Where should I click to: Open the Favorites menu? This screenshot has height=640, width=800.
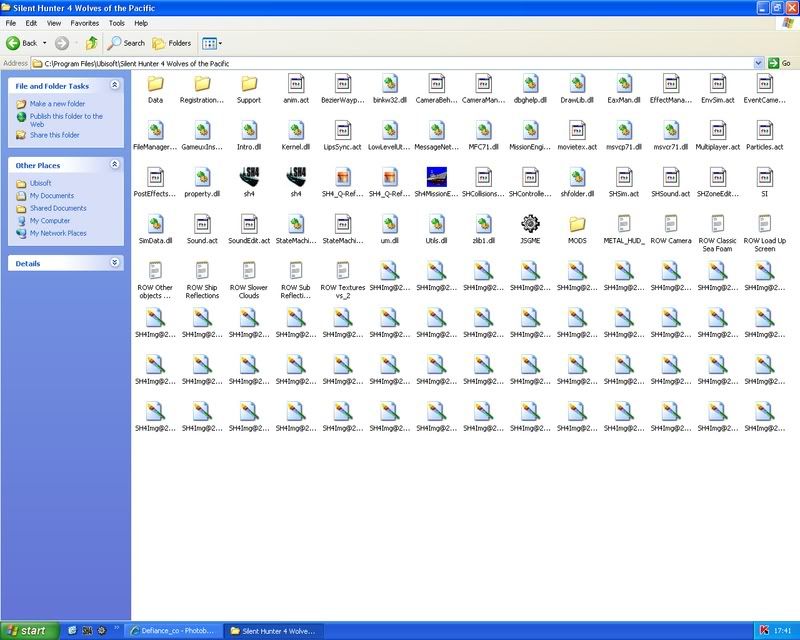(x=85, y=23)
